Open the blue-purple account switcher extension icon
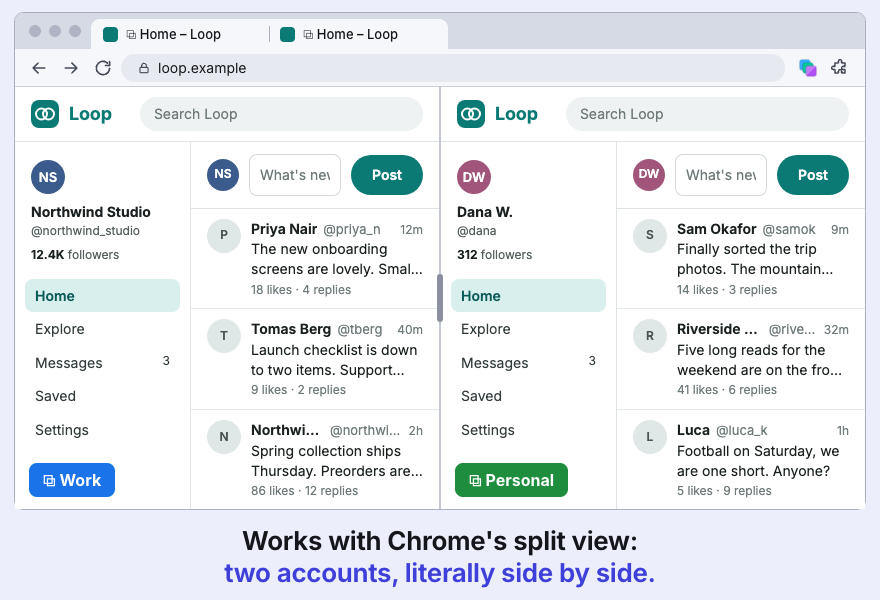This screenshot has height=600, width=880. 808,68
